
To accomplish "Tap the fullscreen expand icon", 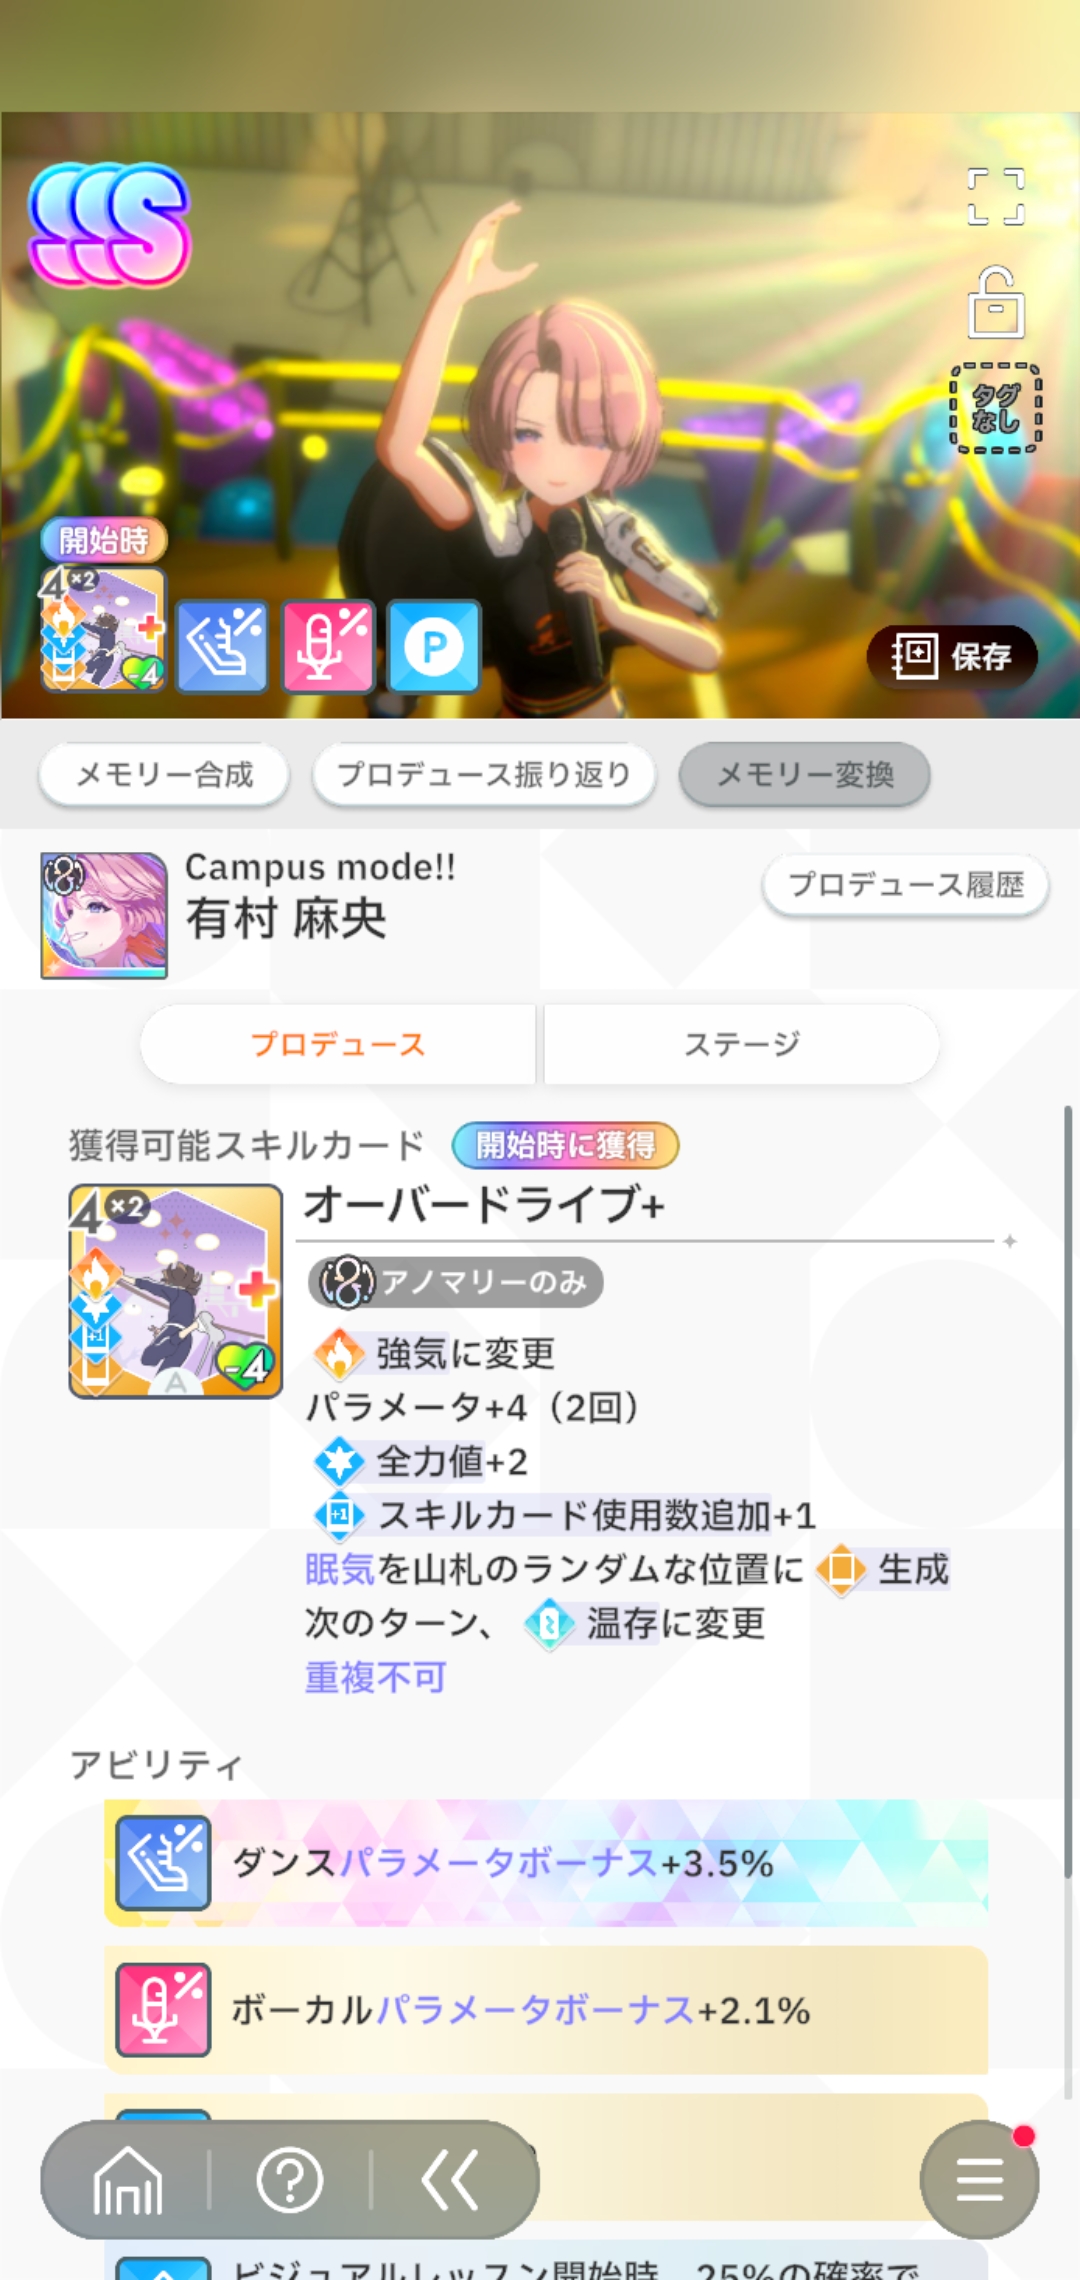I will [996, 196].
